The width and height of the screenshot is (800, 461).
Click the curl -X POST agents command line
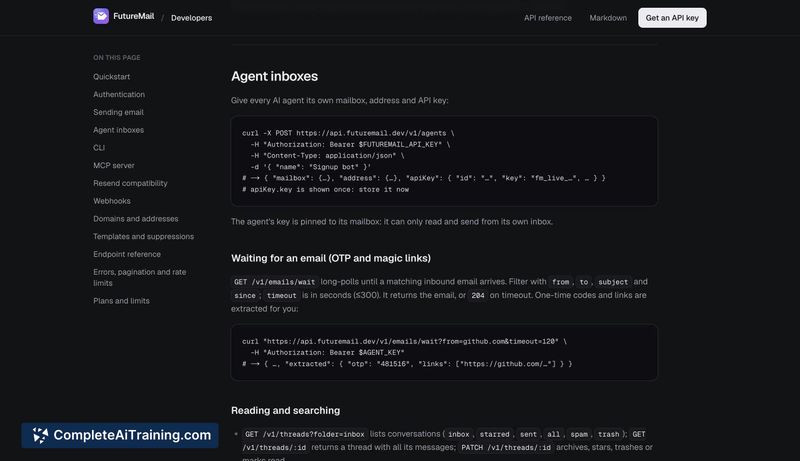coord(348,133)
